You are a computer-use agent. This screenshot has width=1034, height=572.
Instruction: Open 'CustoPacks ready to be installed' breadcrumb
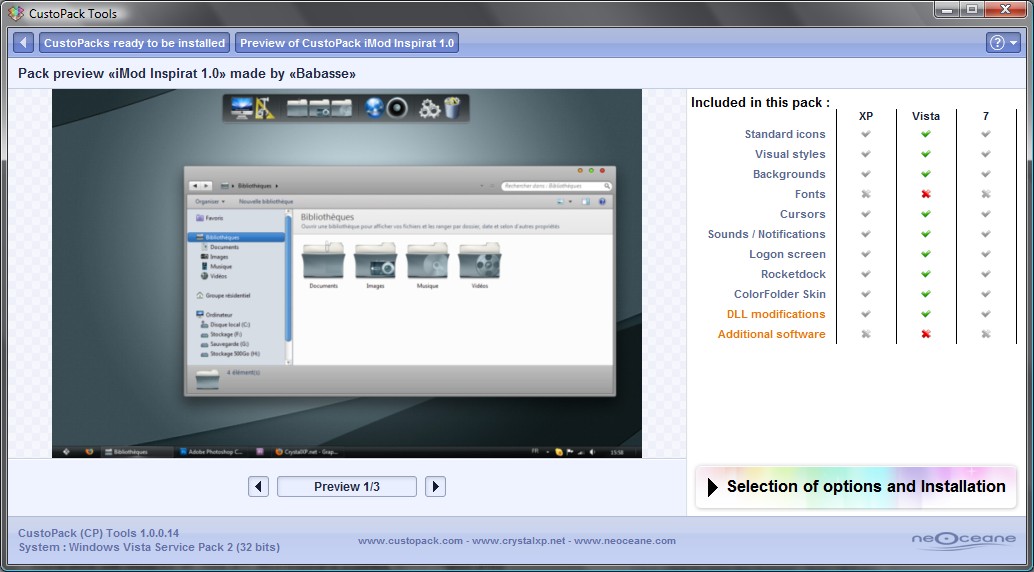tap(135, 43)
